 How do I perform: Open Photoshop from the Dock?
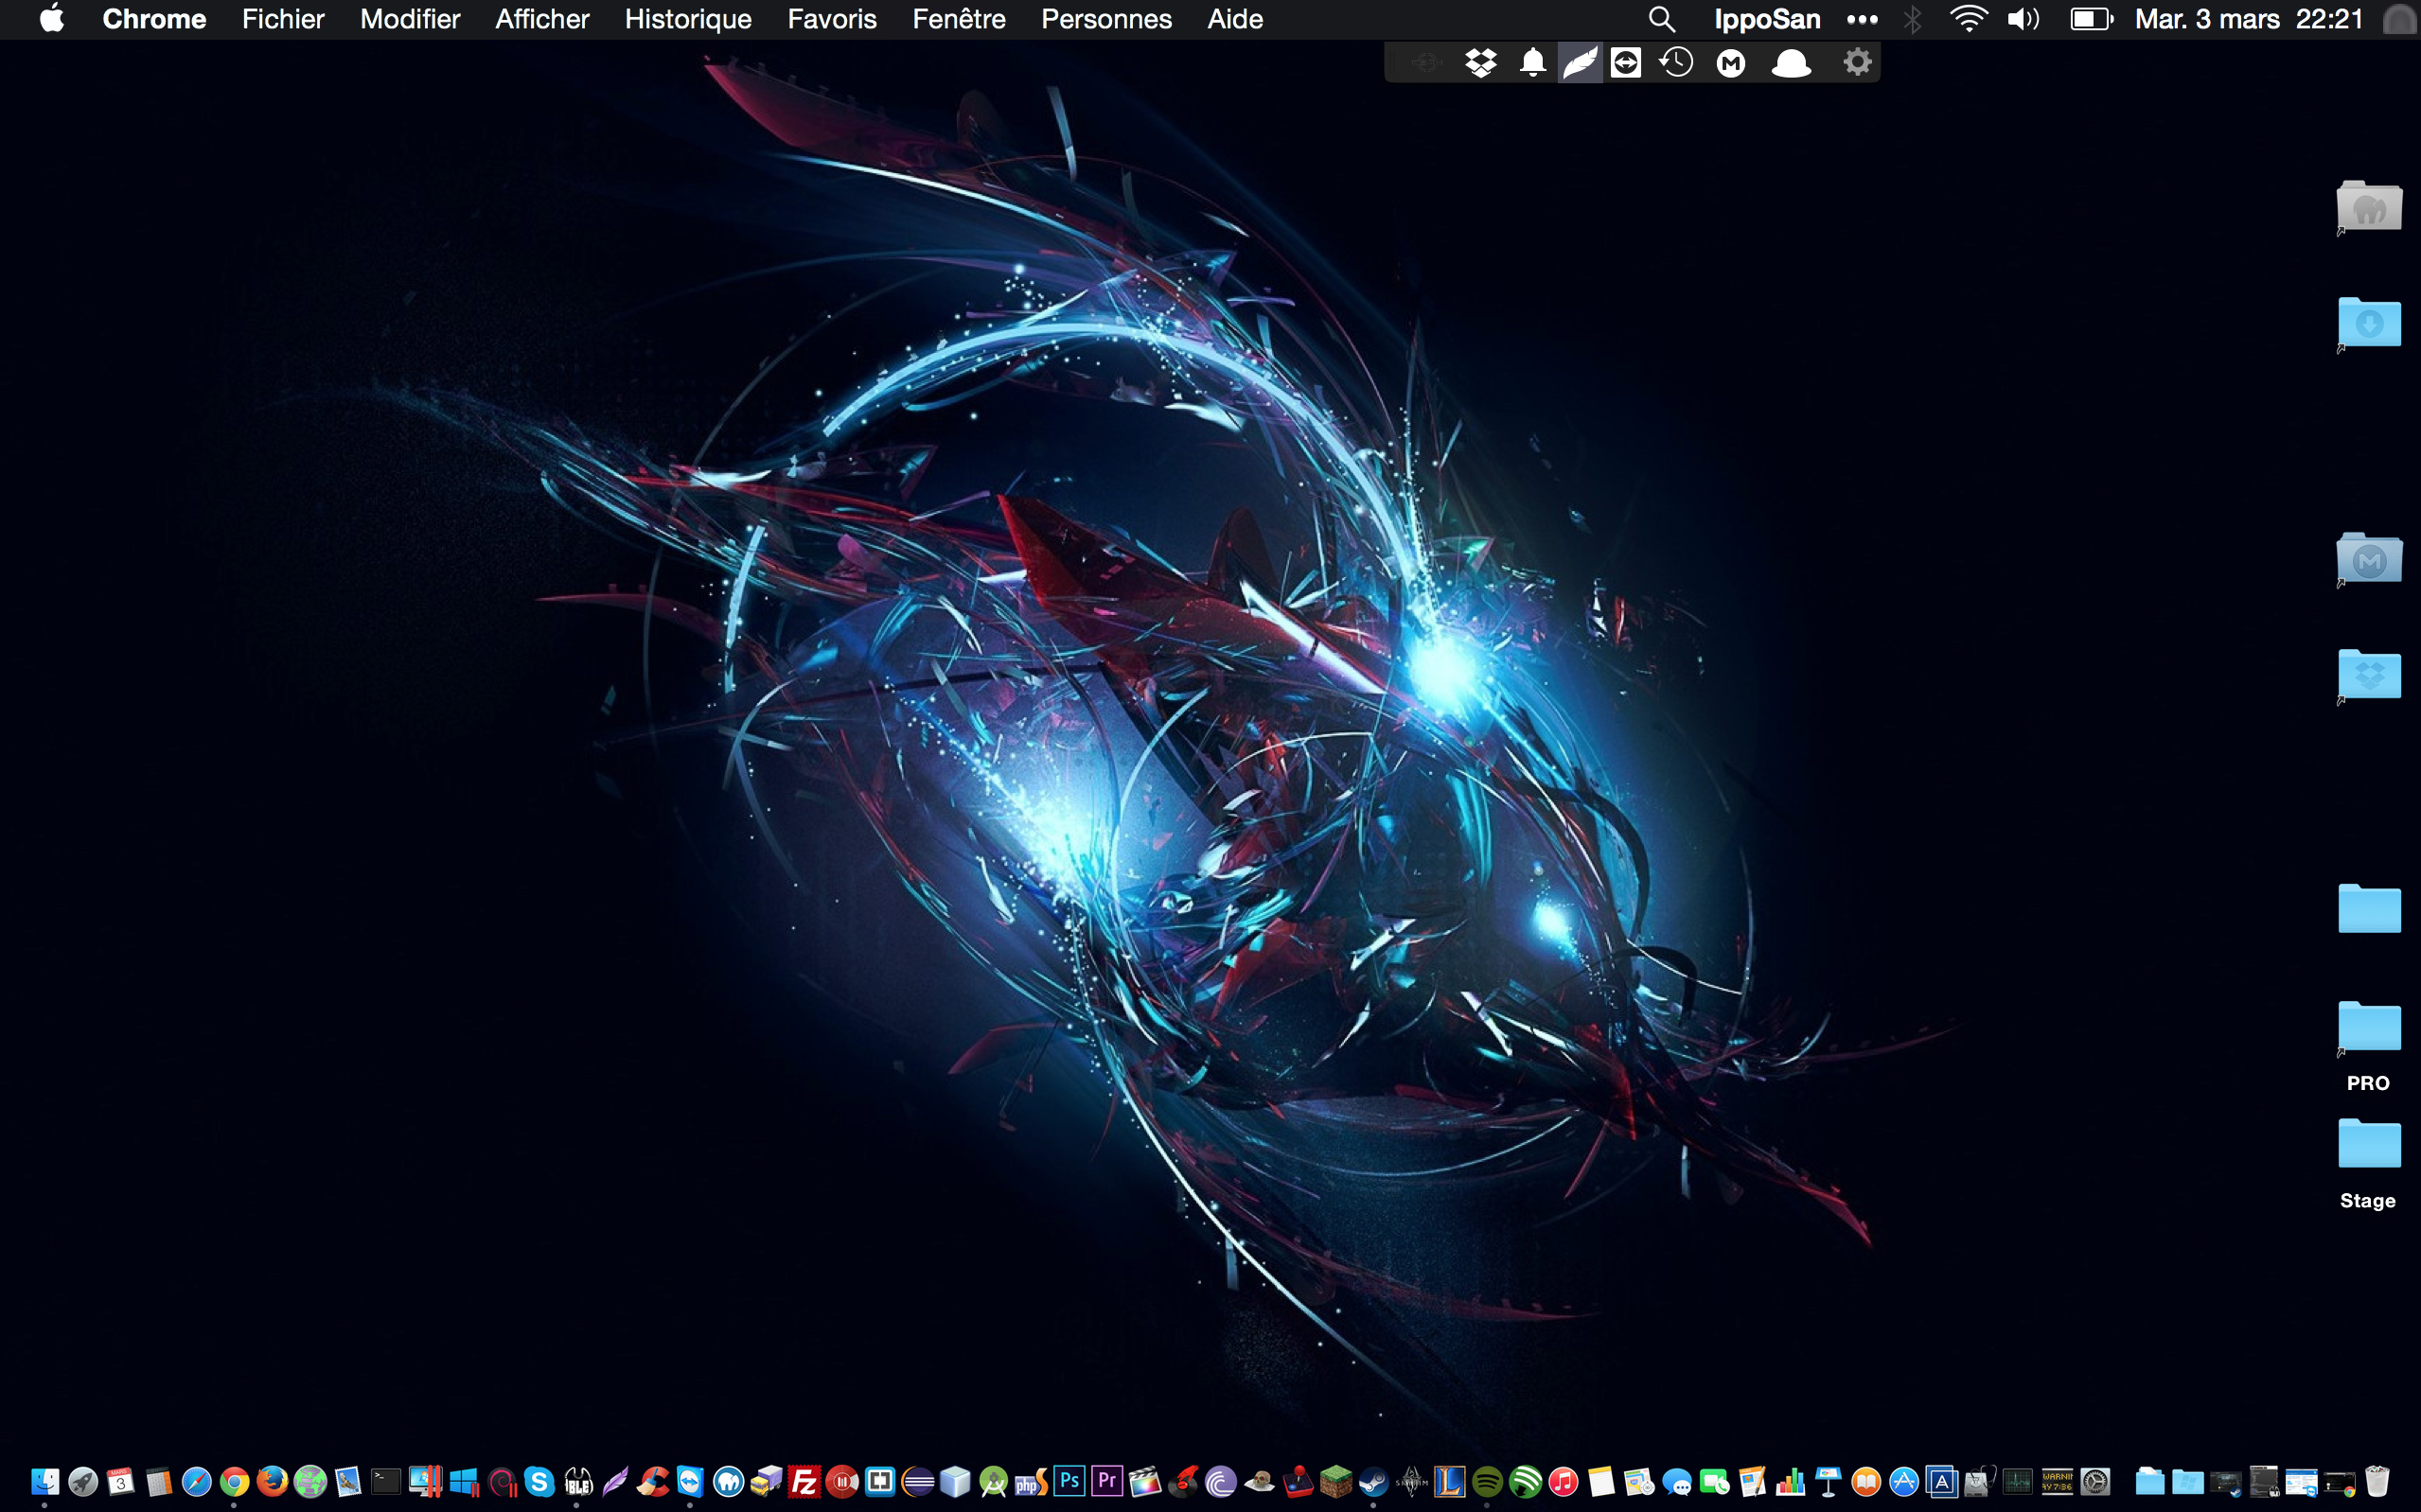click(x=1069, y=1481)
